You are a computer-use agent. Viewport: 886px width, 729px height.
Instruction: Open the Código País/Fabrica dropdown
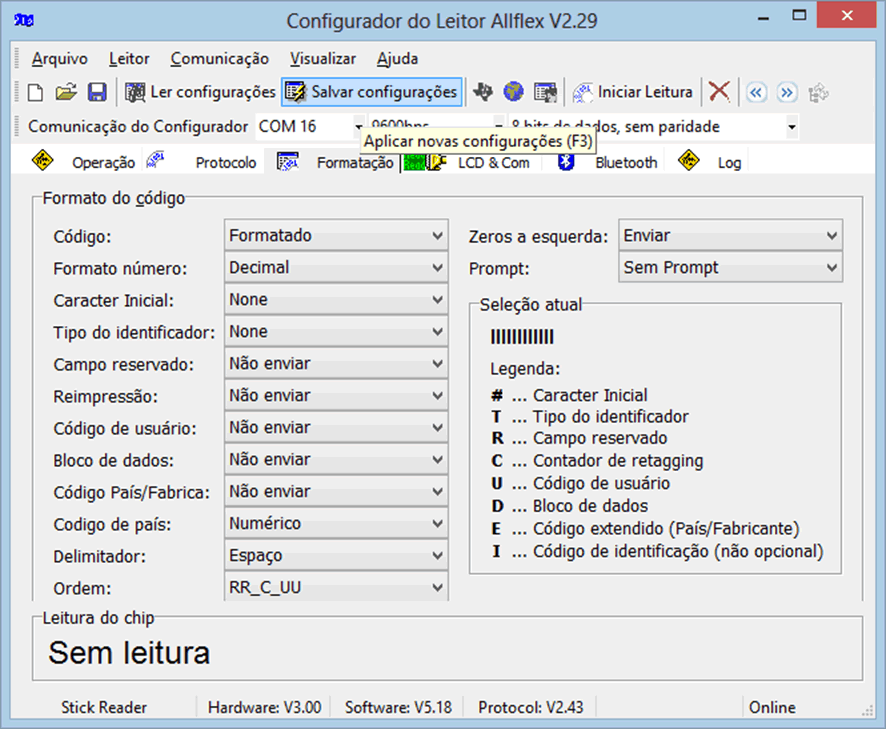(336, 492)
